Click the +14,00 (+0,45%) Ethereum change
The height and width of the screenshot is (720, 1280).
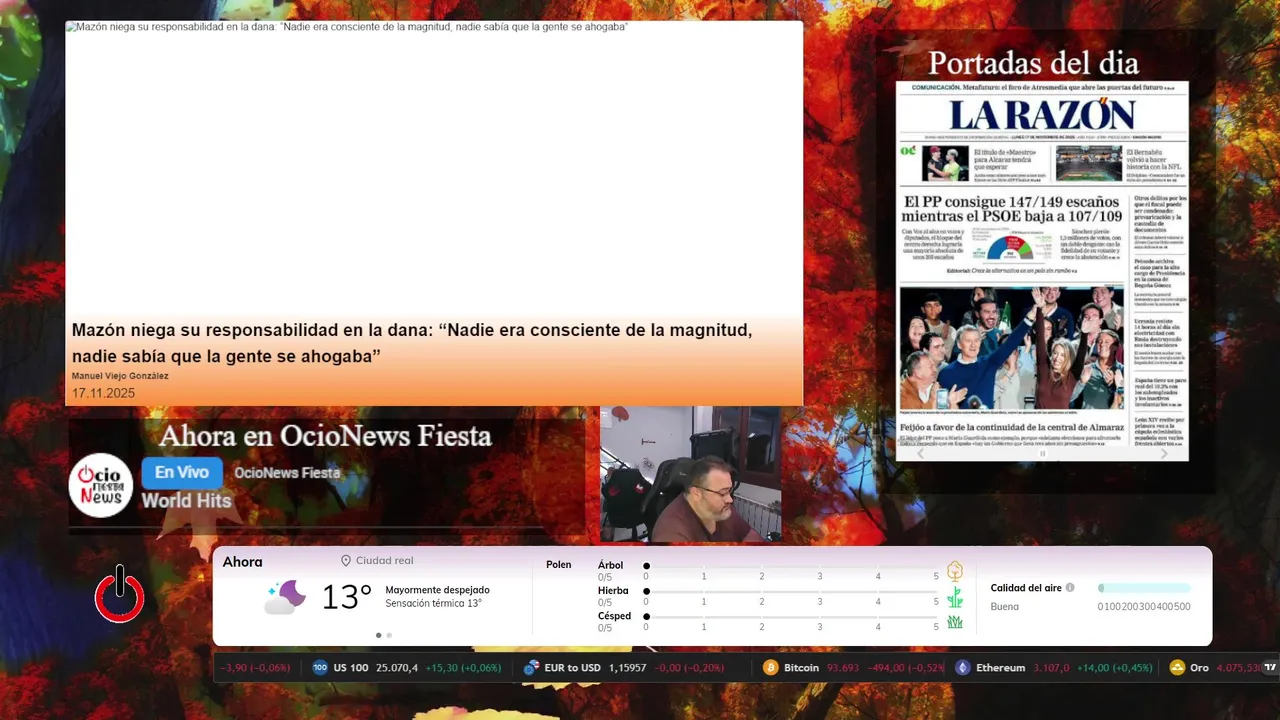[x=1114, y=668]
